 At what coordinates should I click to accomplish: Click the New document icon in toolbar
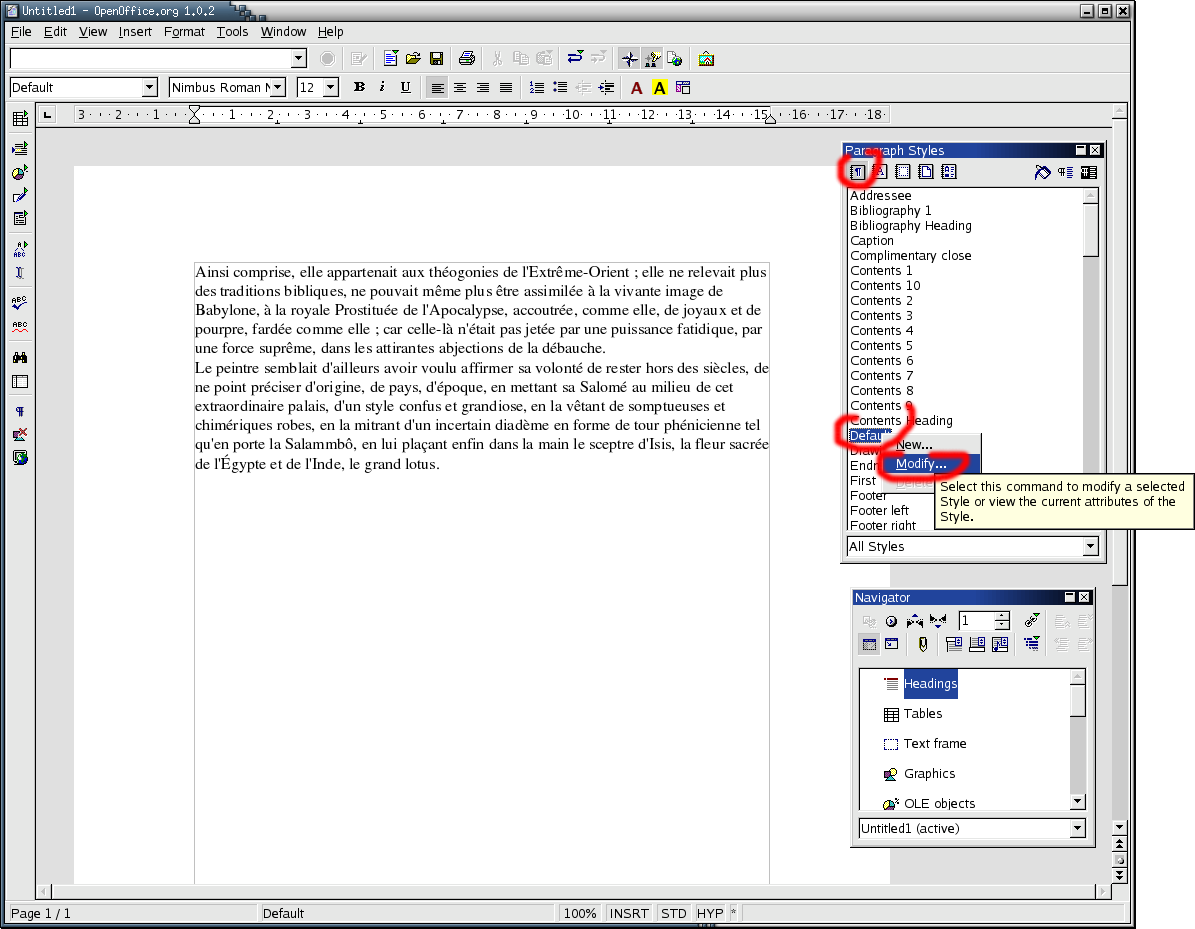click(390, 59)
